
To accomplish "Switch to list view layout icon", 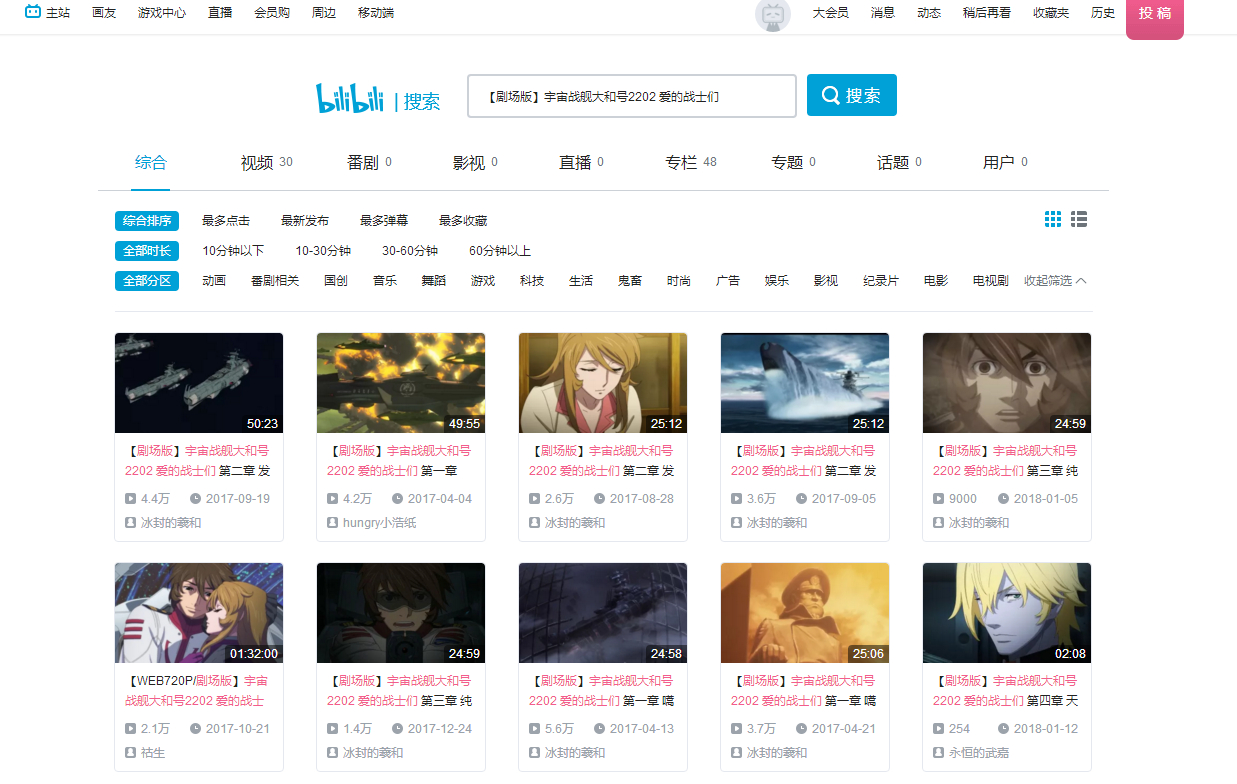I will [1079, 219].
